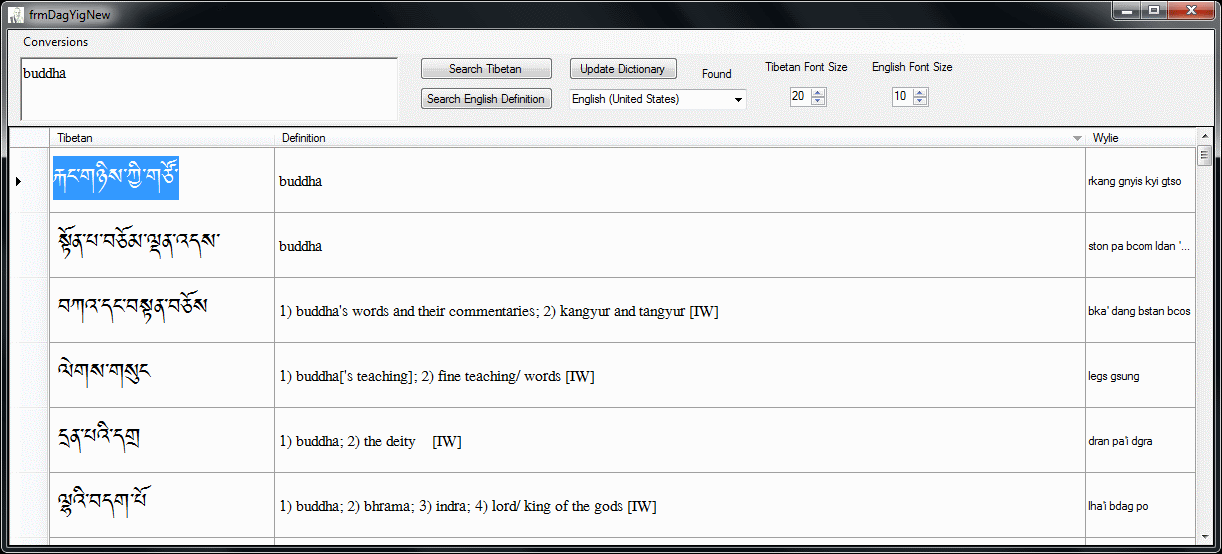Viewport: 1222px width, 554px height.
Task: Click the Definition column sort arrow
Action: (1077, 138)
